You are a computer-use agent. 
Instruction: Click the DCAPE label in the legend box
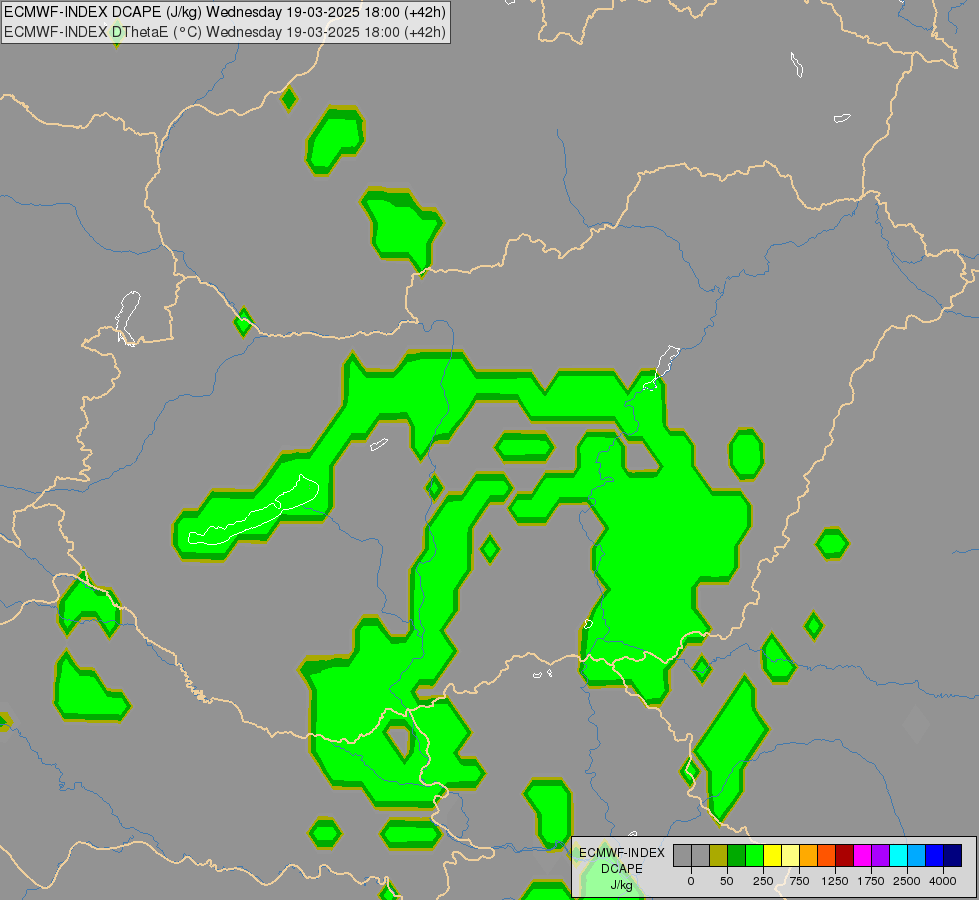pos(622,869)
